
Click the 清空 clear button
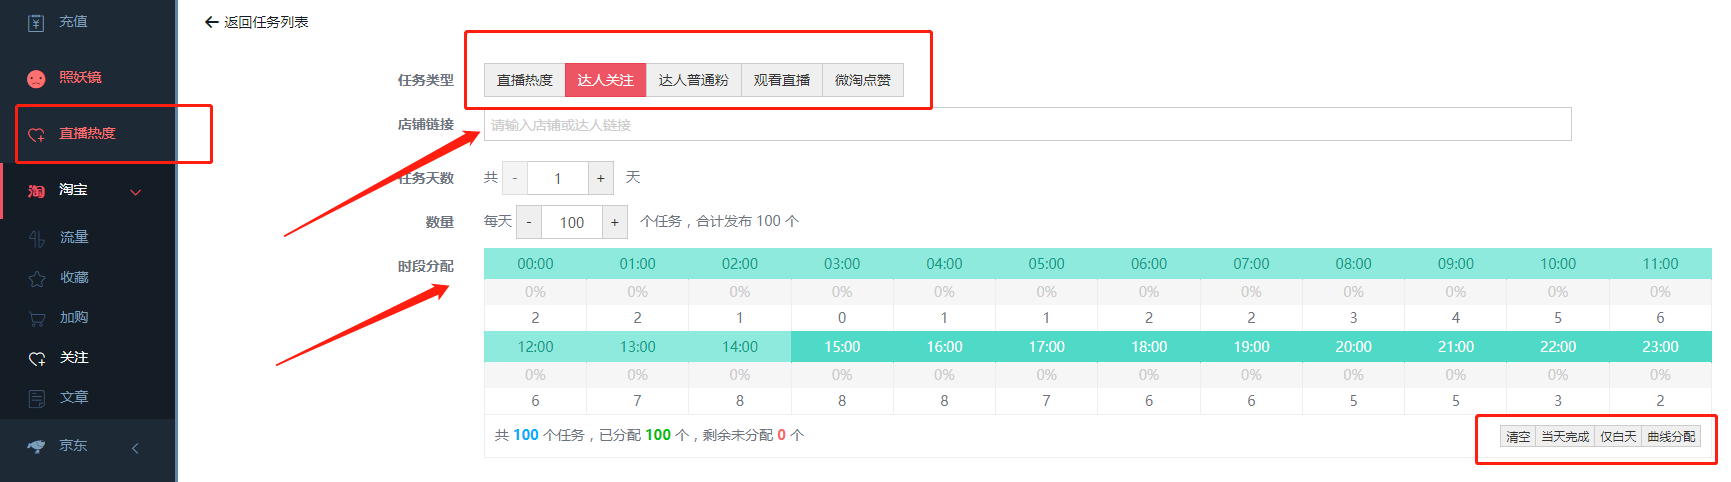click(1518, 437)
